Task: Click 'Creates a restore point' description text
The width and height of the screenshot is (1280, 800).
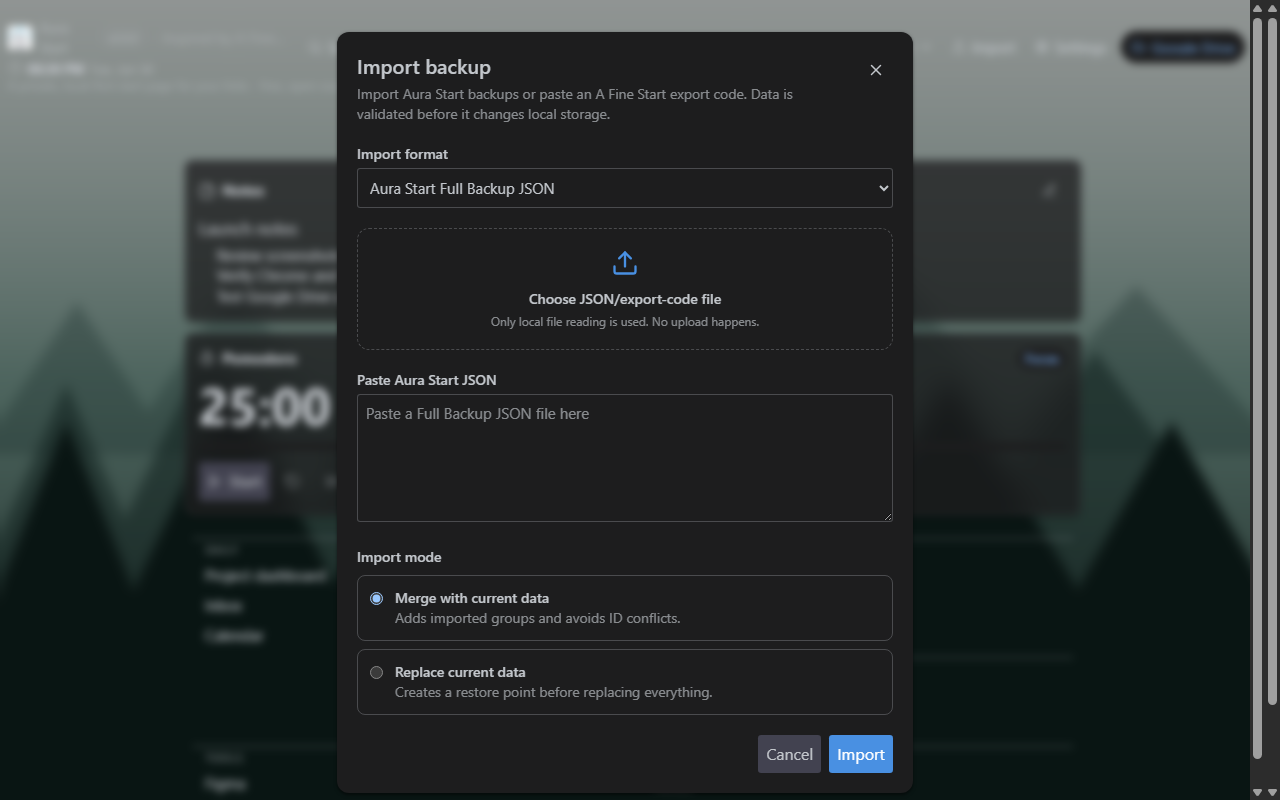Action: (x=553, y=692)
